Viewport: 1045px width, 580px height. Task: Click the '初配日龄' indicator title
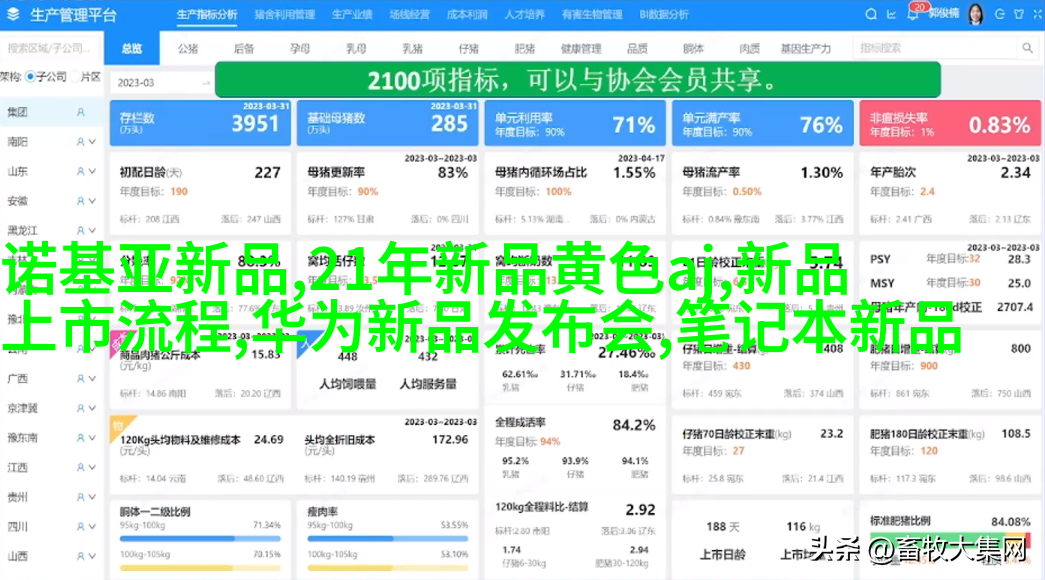pyautogui.click(x=141, y=172)
